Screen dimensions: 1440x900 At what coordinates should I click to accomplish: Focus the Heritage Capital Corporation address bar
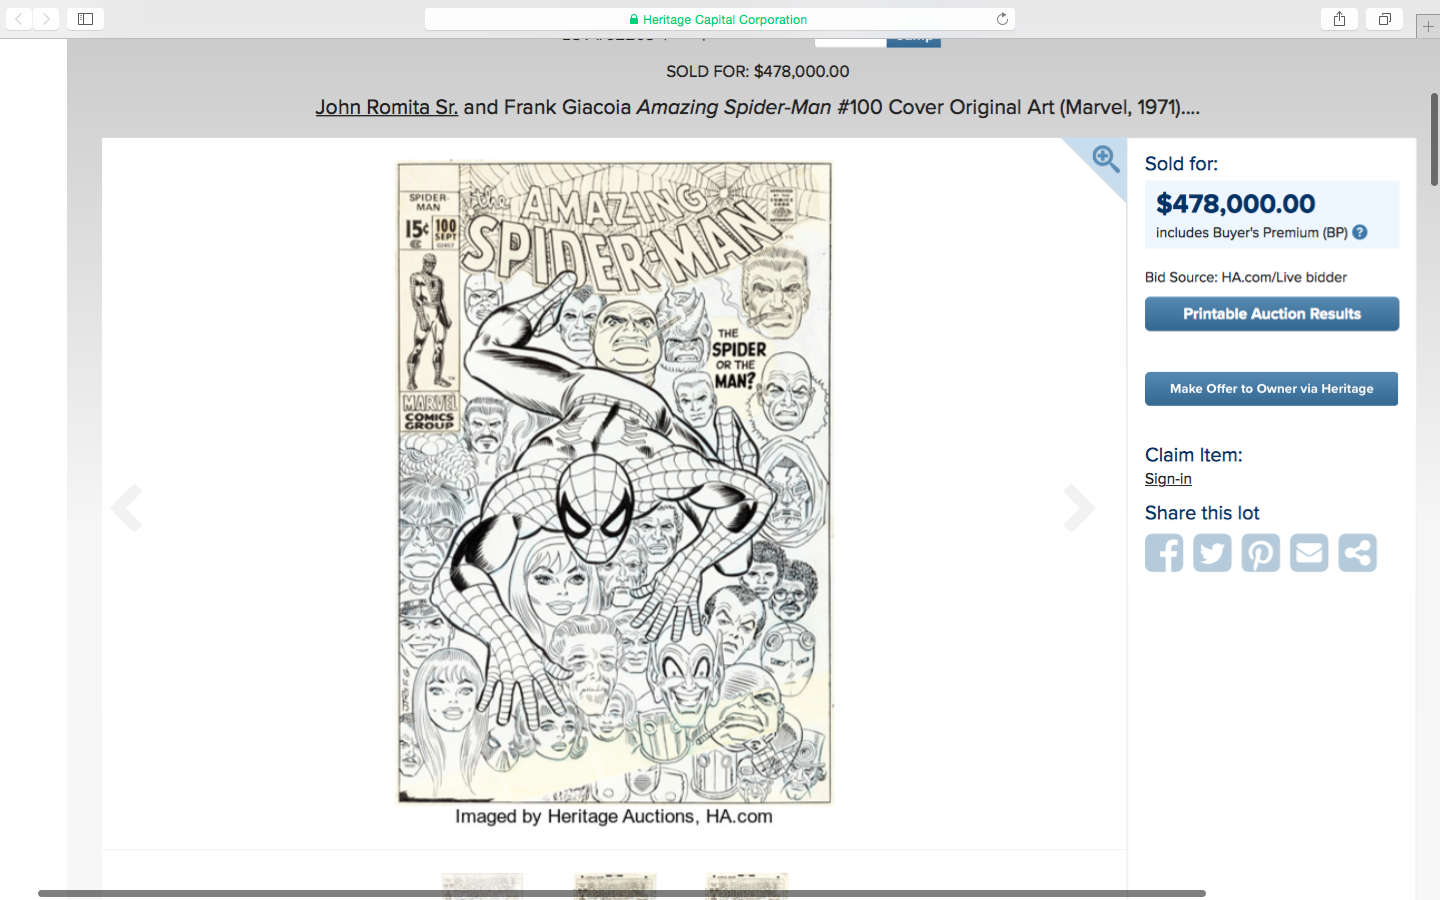(x=720, y=19)
